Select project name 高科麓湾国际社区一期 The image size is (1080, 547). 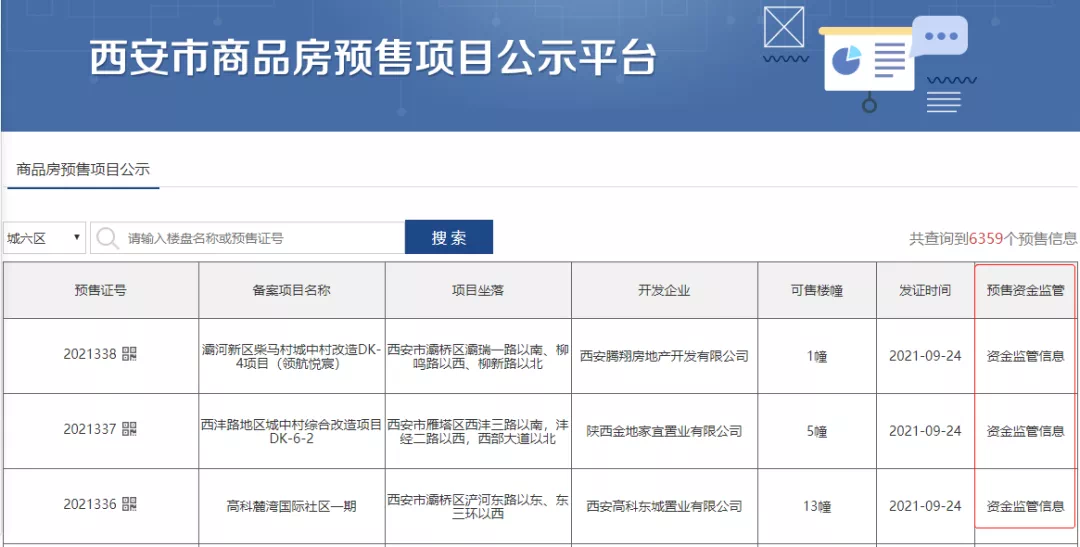[291, 506]
